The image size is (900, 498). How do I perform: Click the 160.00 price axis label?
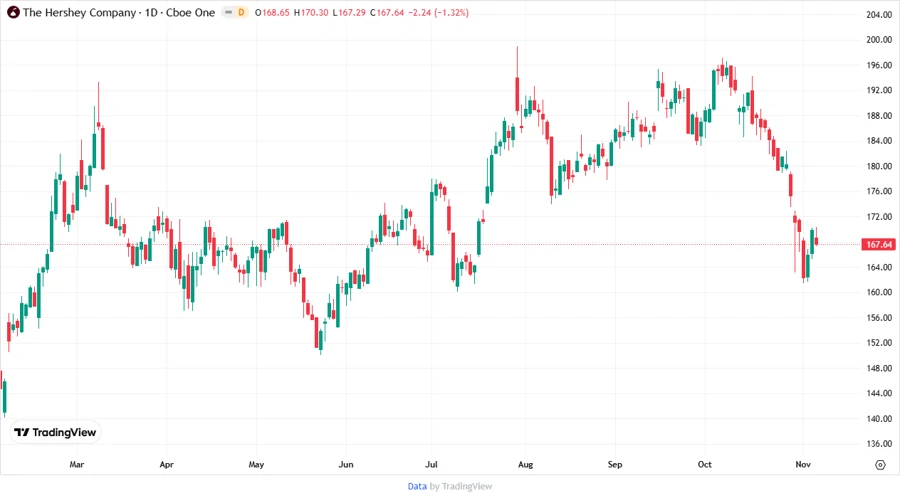click(879, 293)
